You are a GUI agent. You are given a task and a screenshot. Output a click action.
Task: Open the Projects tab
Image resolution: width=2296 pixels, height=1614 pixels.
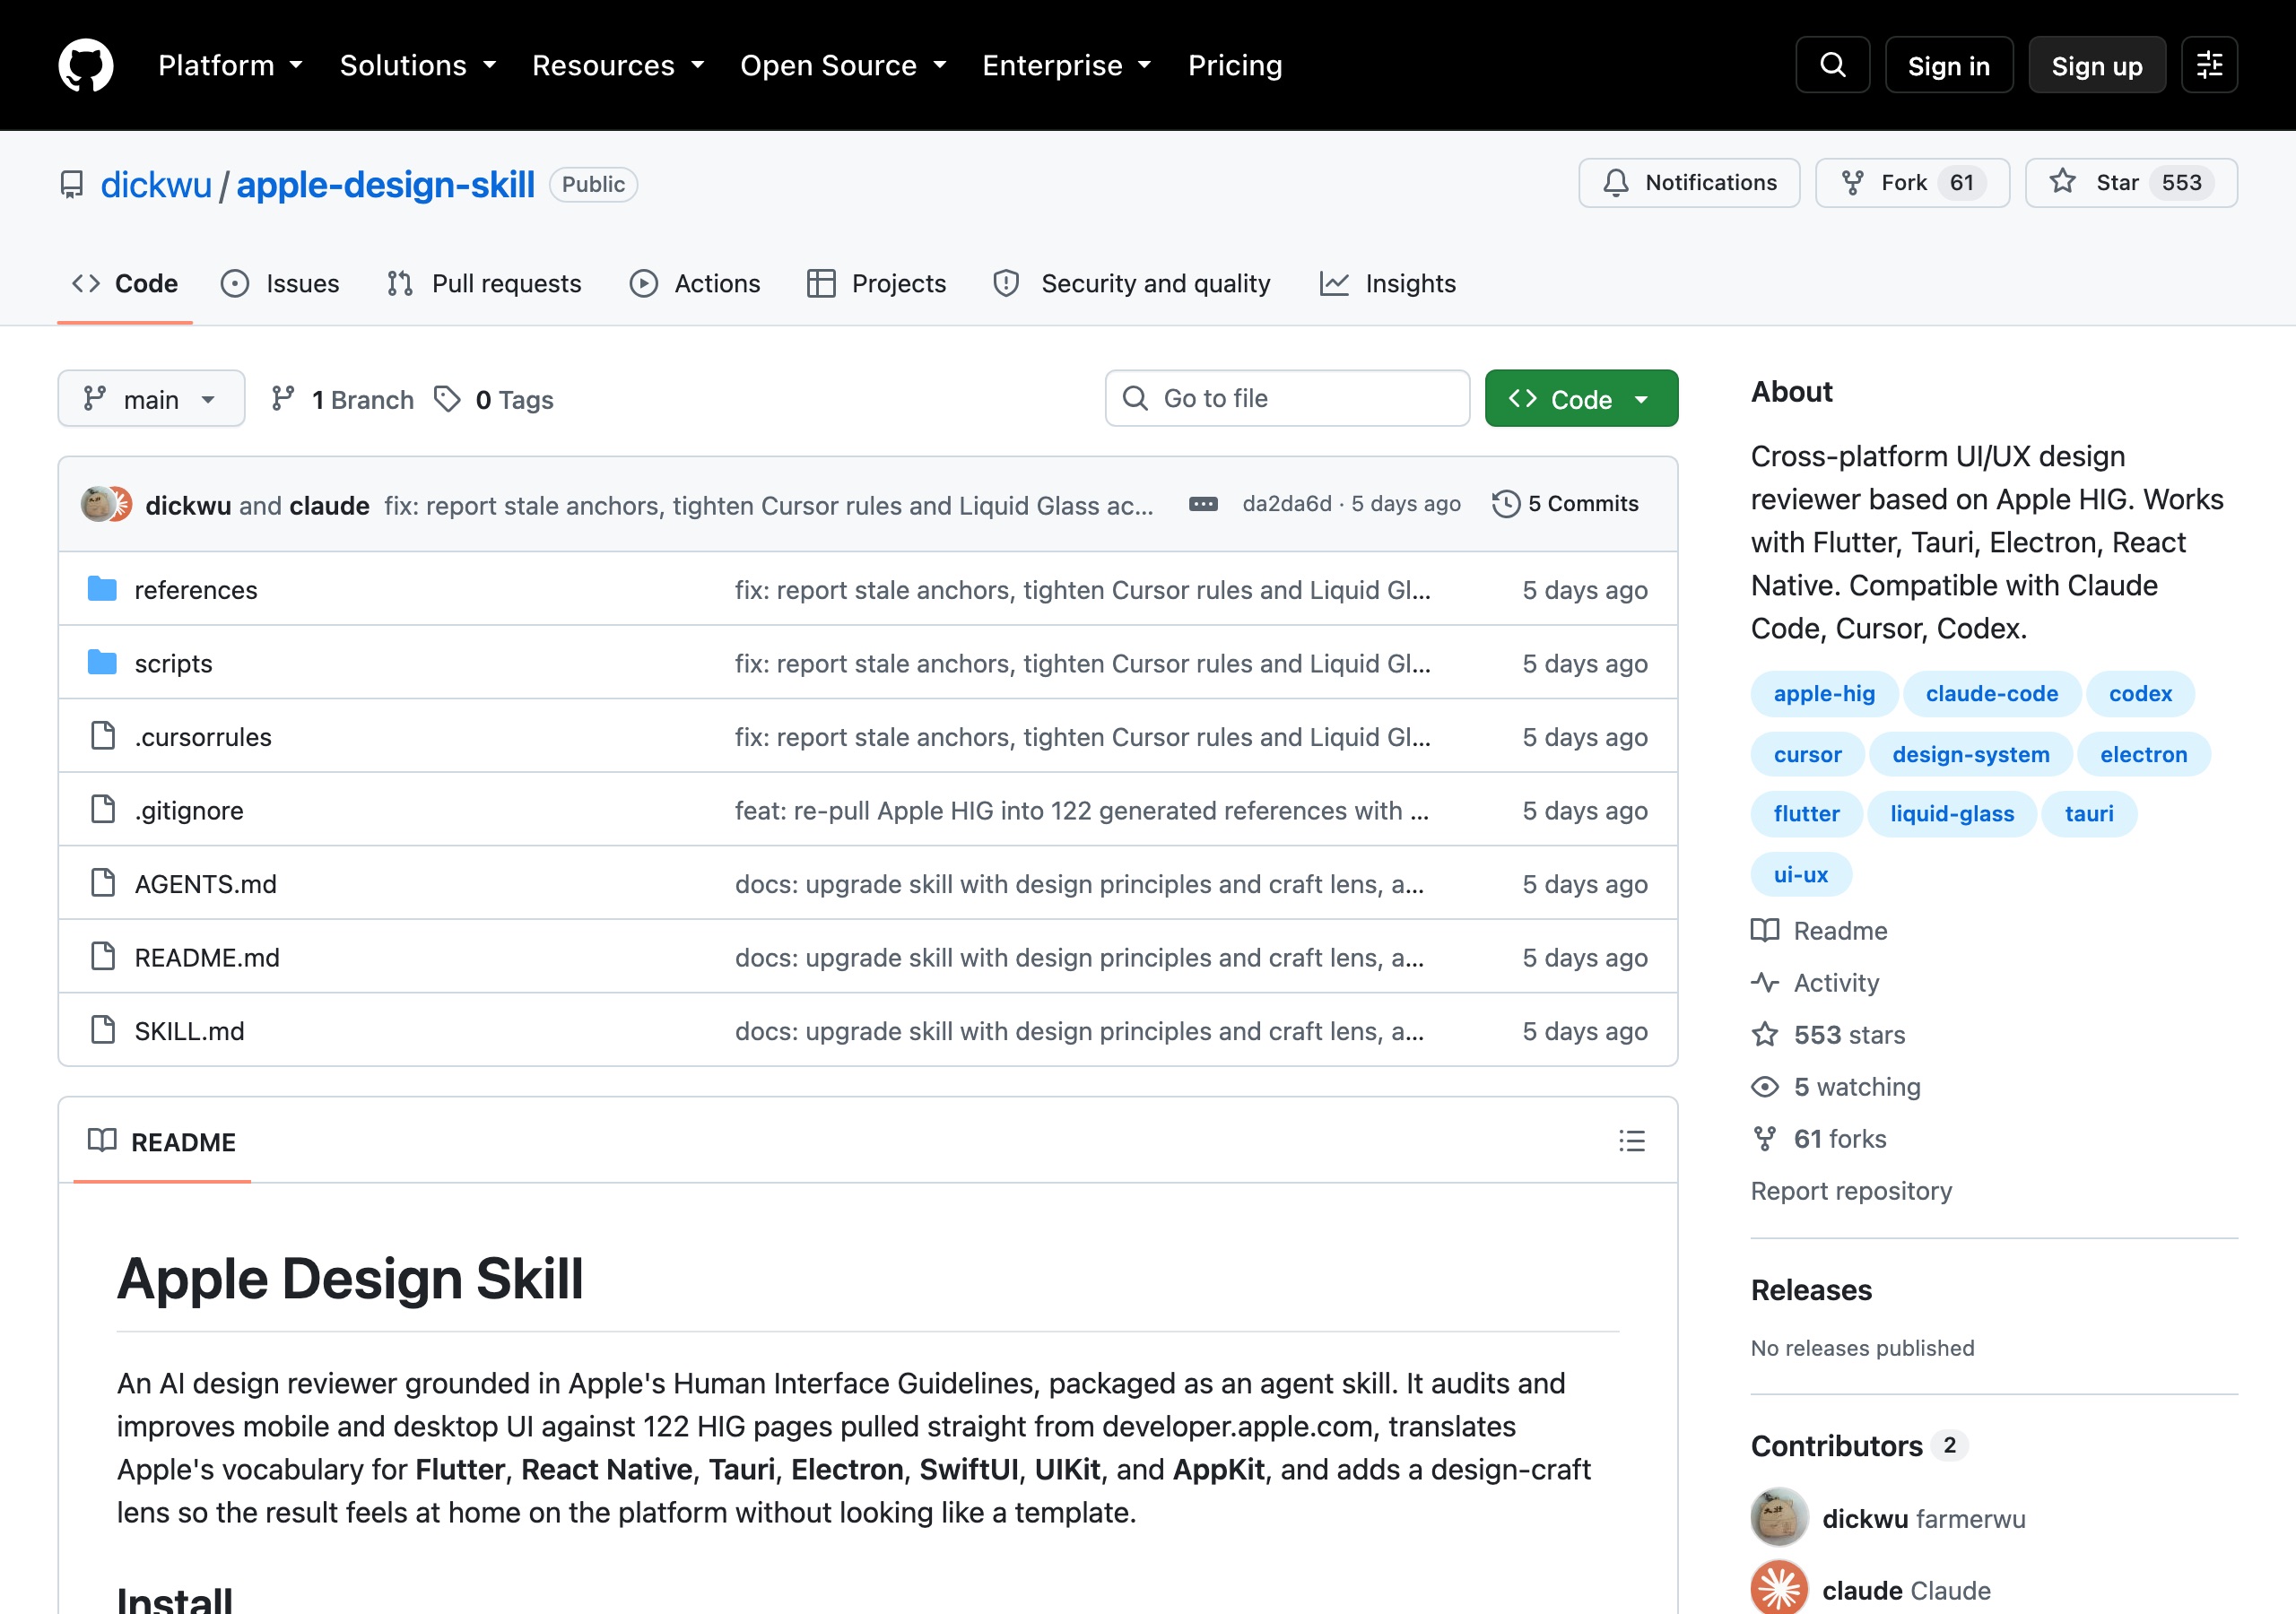[876, 283]
